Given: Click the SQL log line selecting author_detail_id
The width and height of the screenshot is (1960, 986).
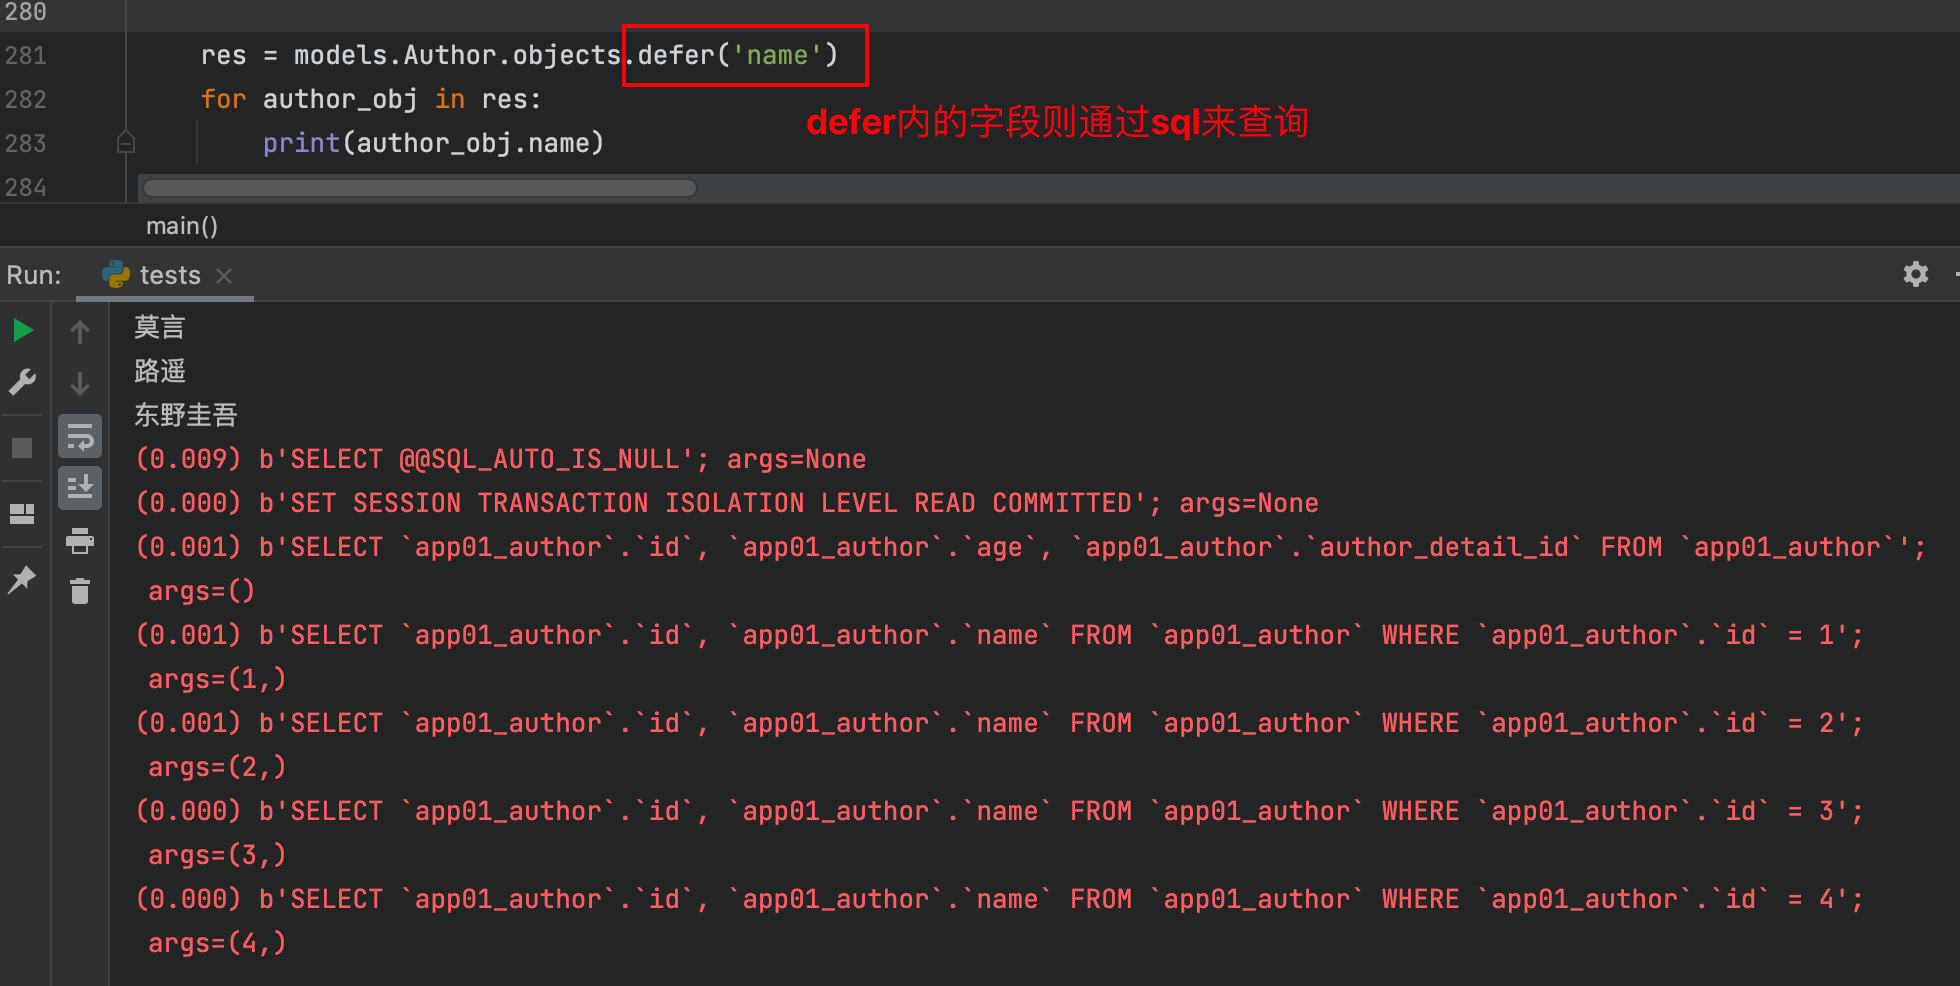Looking at the screenshot, I should click(1031, 547).
